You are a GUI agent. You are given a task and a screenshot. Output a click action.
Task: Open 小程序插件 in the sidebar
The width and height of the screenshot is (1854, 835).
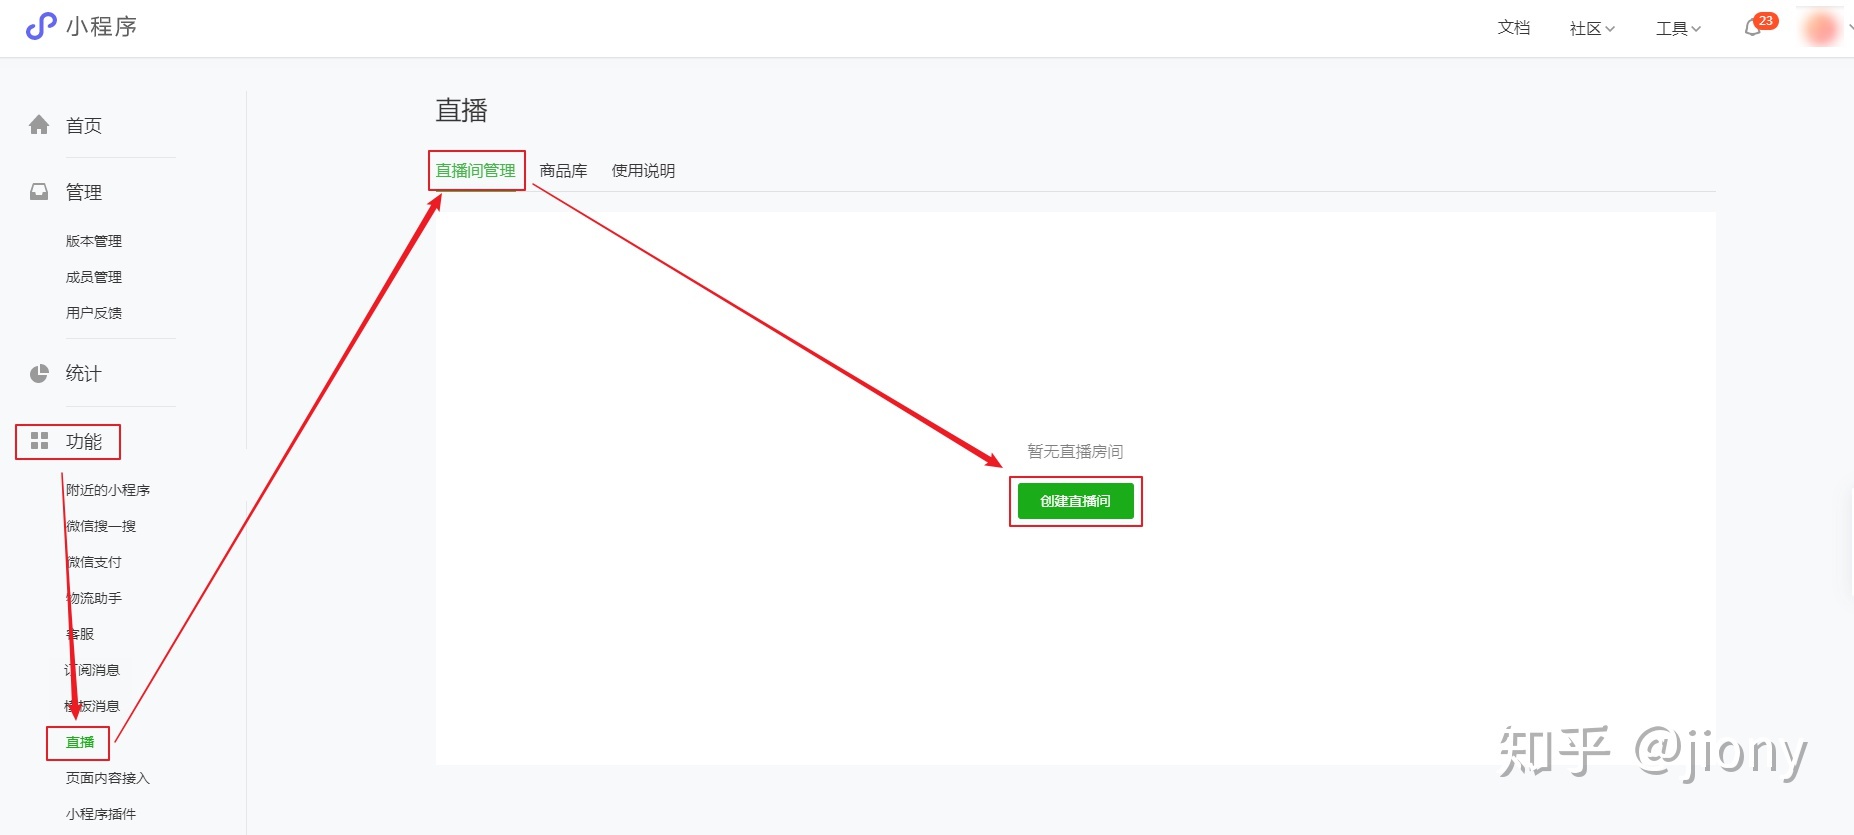click(x=101, y=814)
